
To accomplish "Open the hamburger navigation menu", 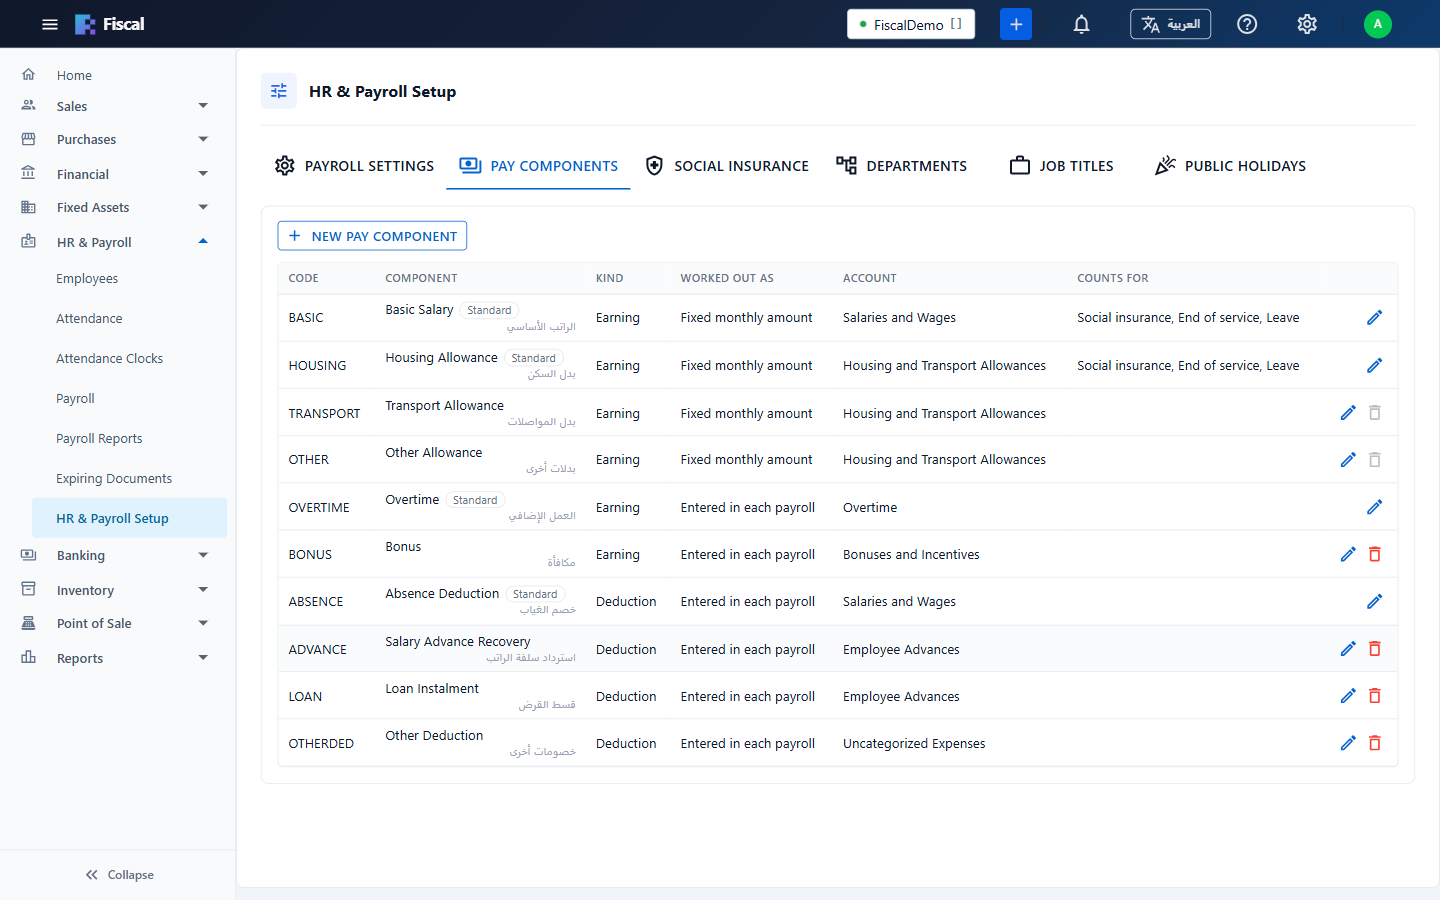I will pos(50,24).
